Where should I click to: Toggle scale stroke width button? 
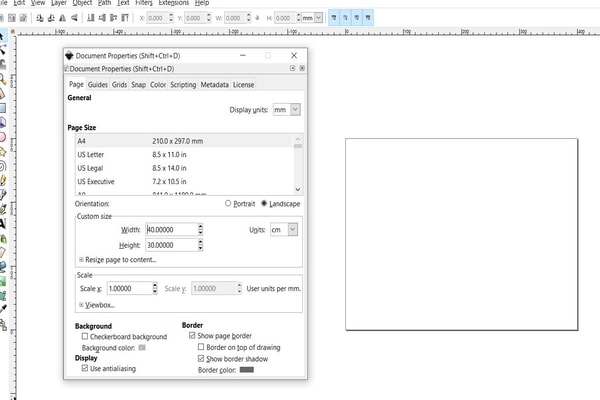pos(334,18)
